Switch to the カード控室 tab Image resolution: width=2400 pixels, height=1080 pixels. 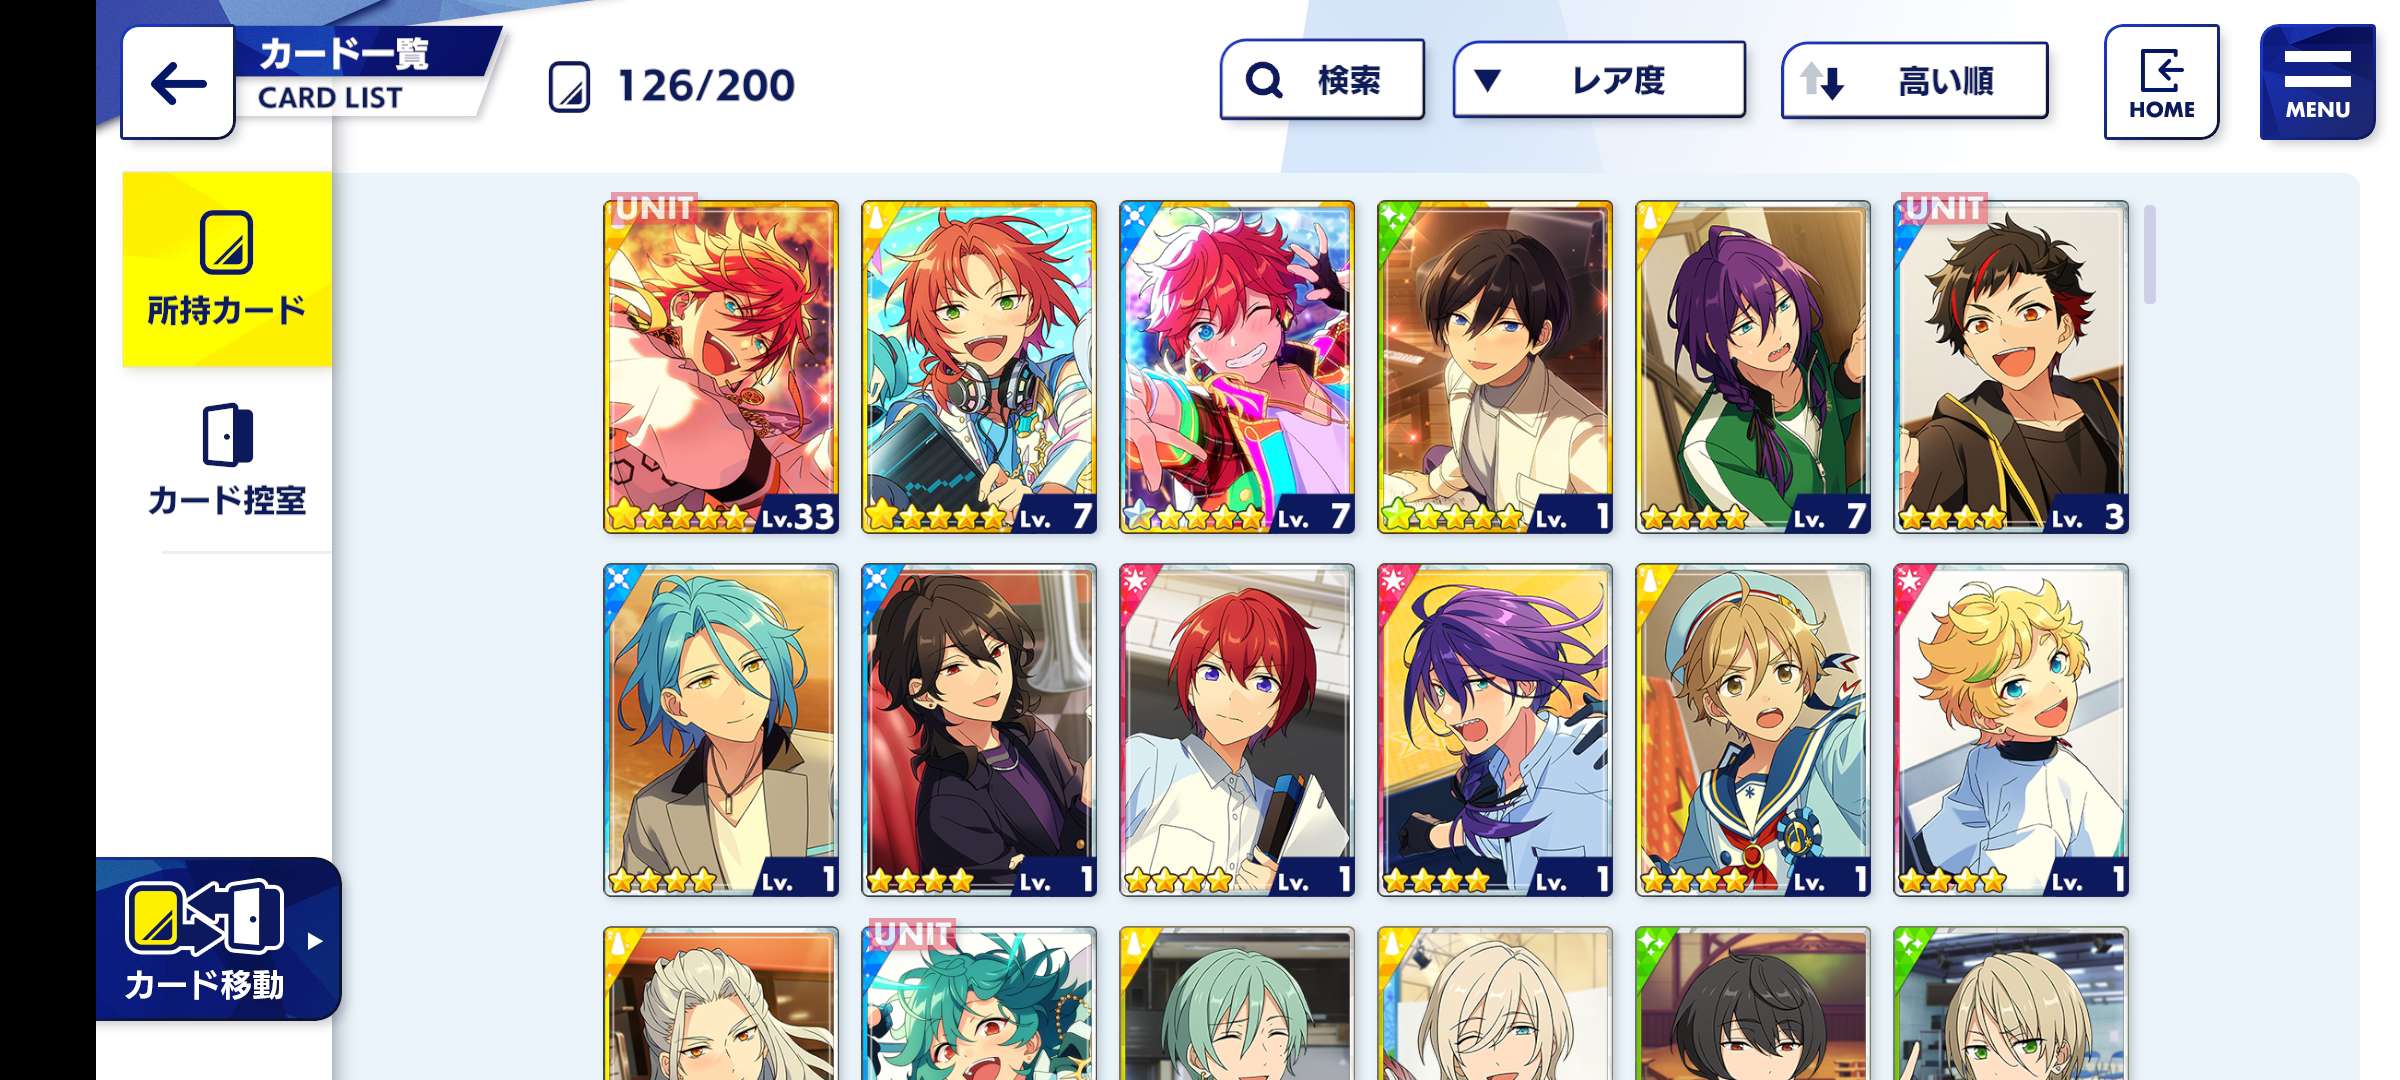click(227, 461)
